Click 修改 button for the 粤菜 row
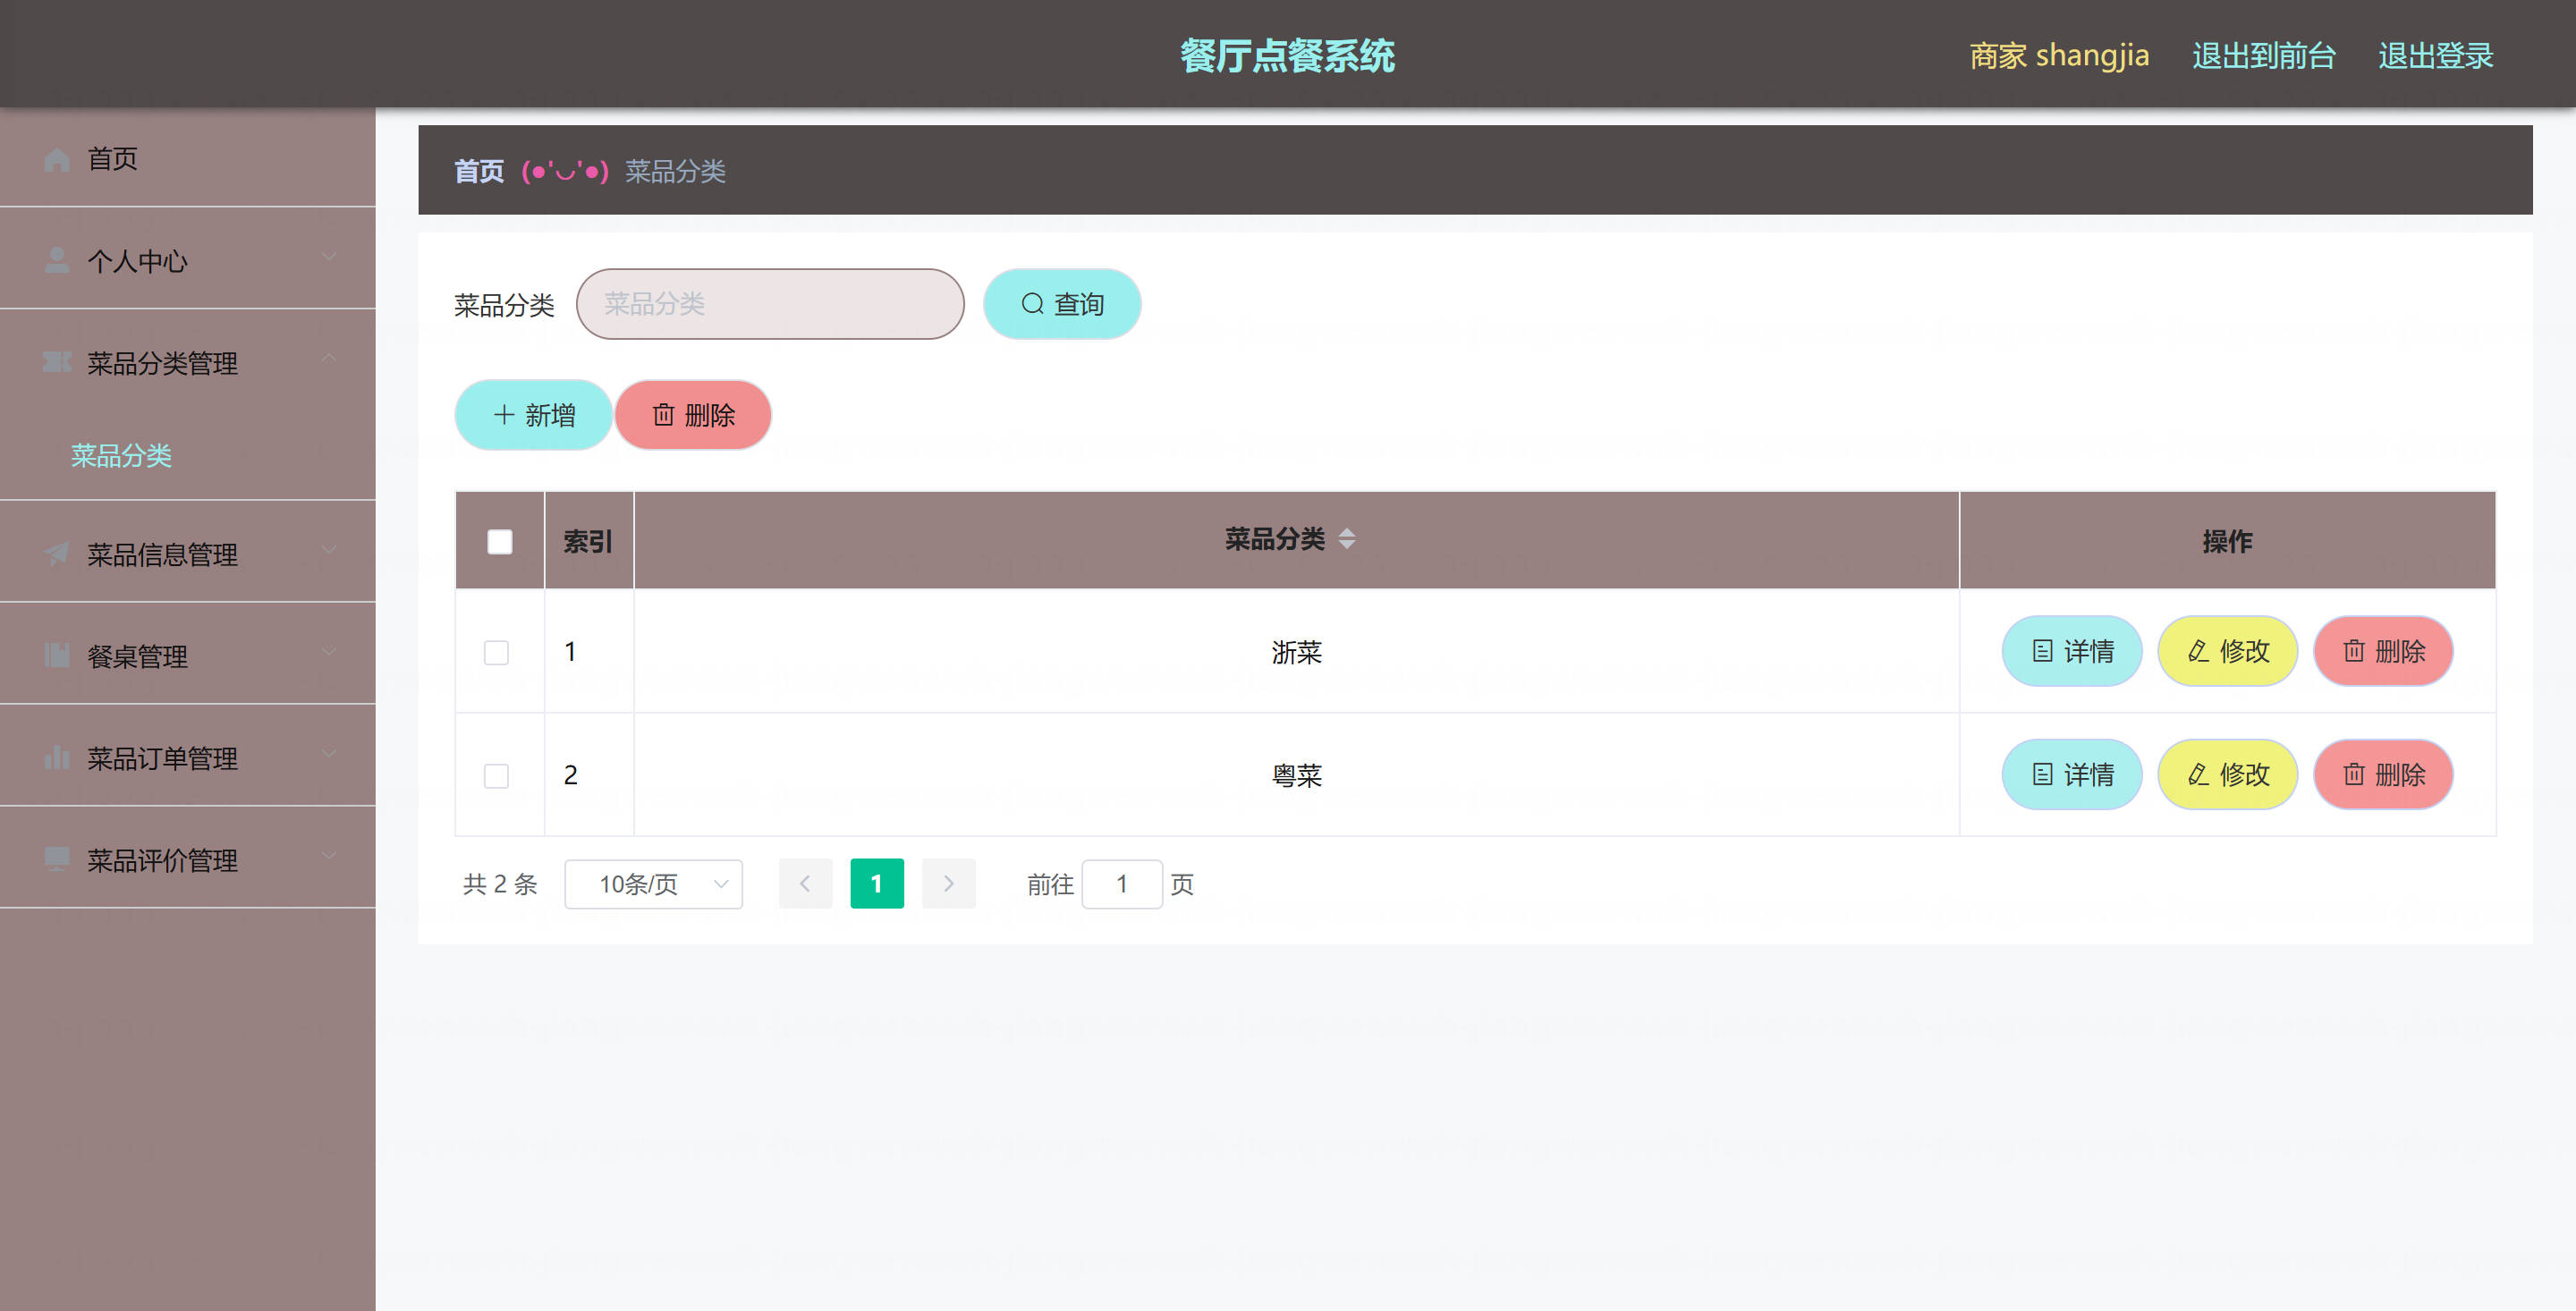 [x=2227, y=775]
